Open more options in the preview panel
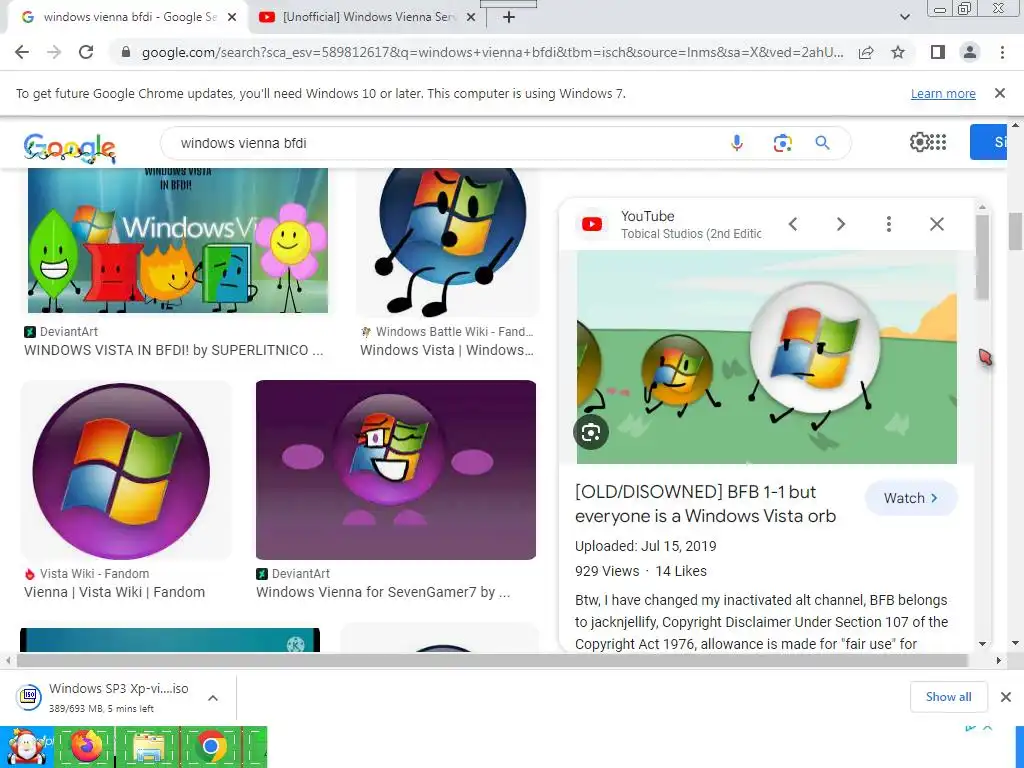The width and height of the screenshot is (1024, 768). click(x=889, y=224)
